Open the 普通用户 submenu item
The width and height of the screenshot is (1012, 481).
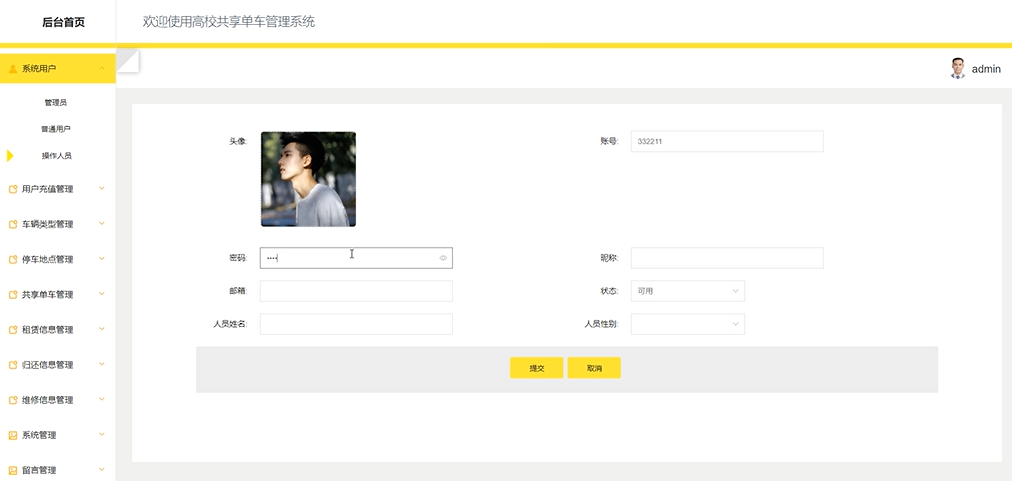click(56, 129)
